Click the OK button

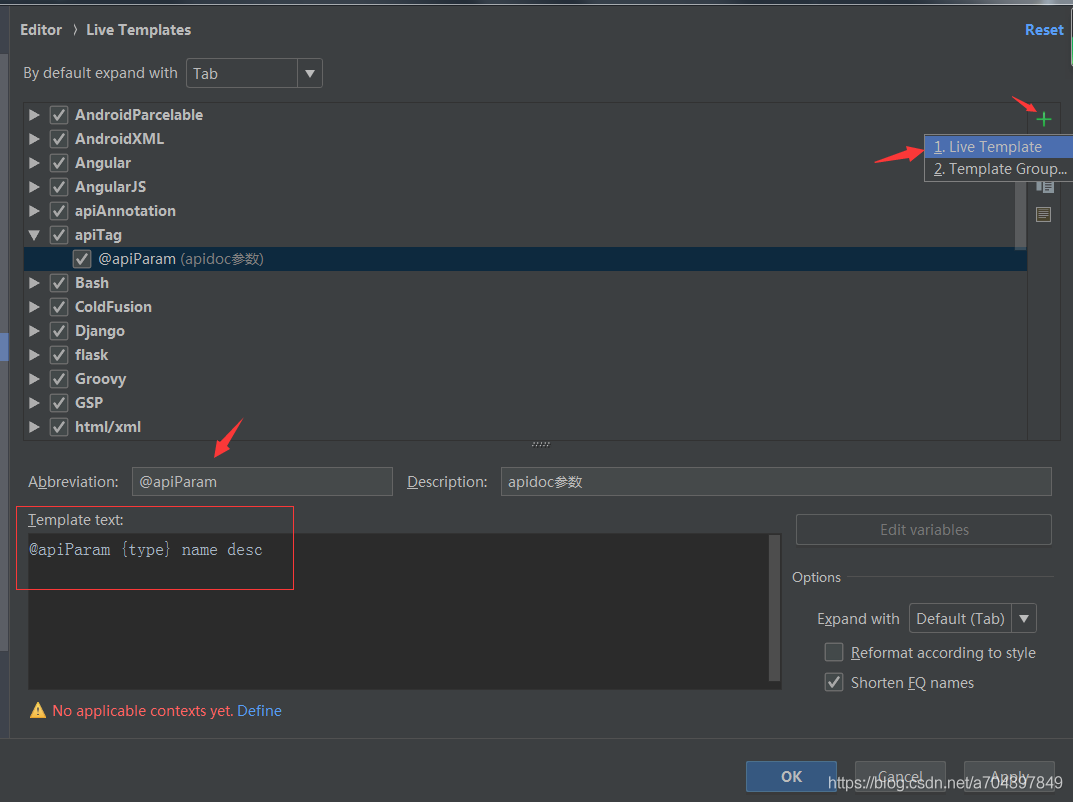click(791, 776)
